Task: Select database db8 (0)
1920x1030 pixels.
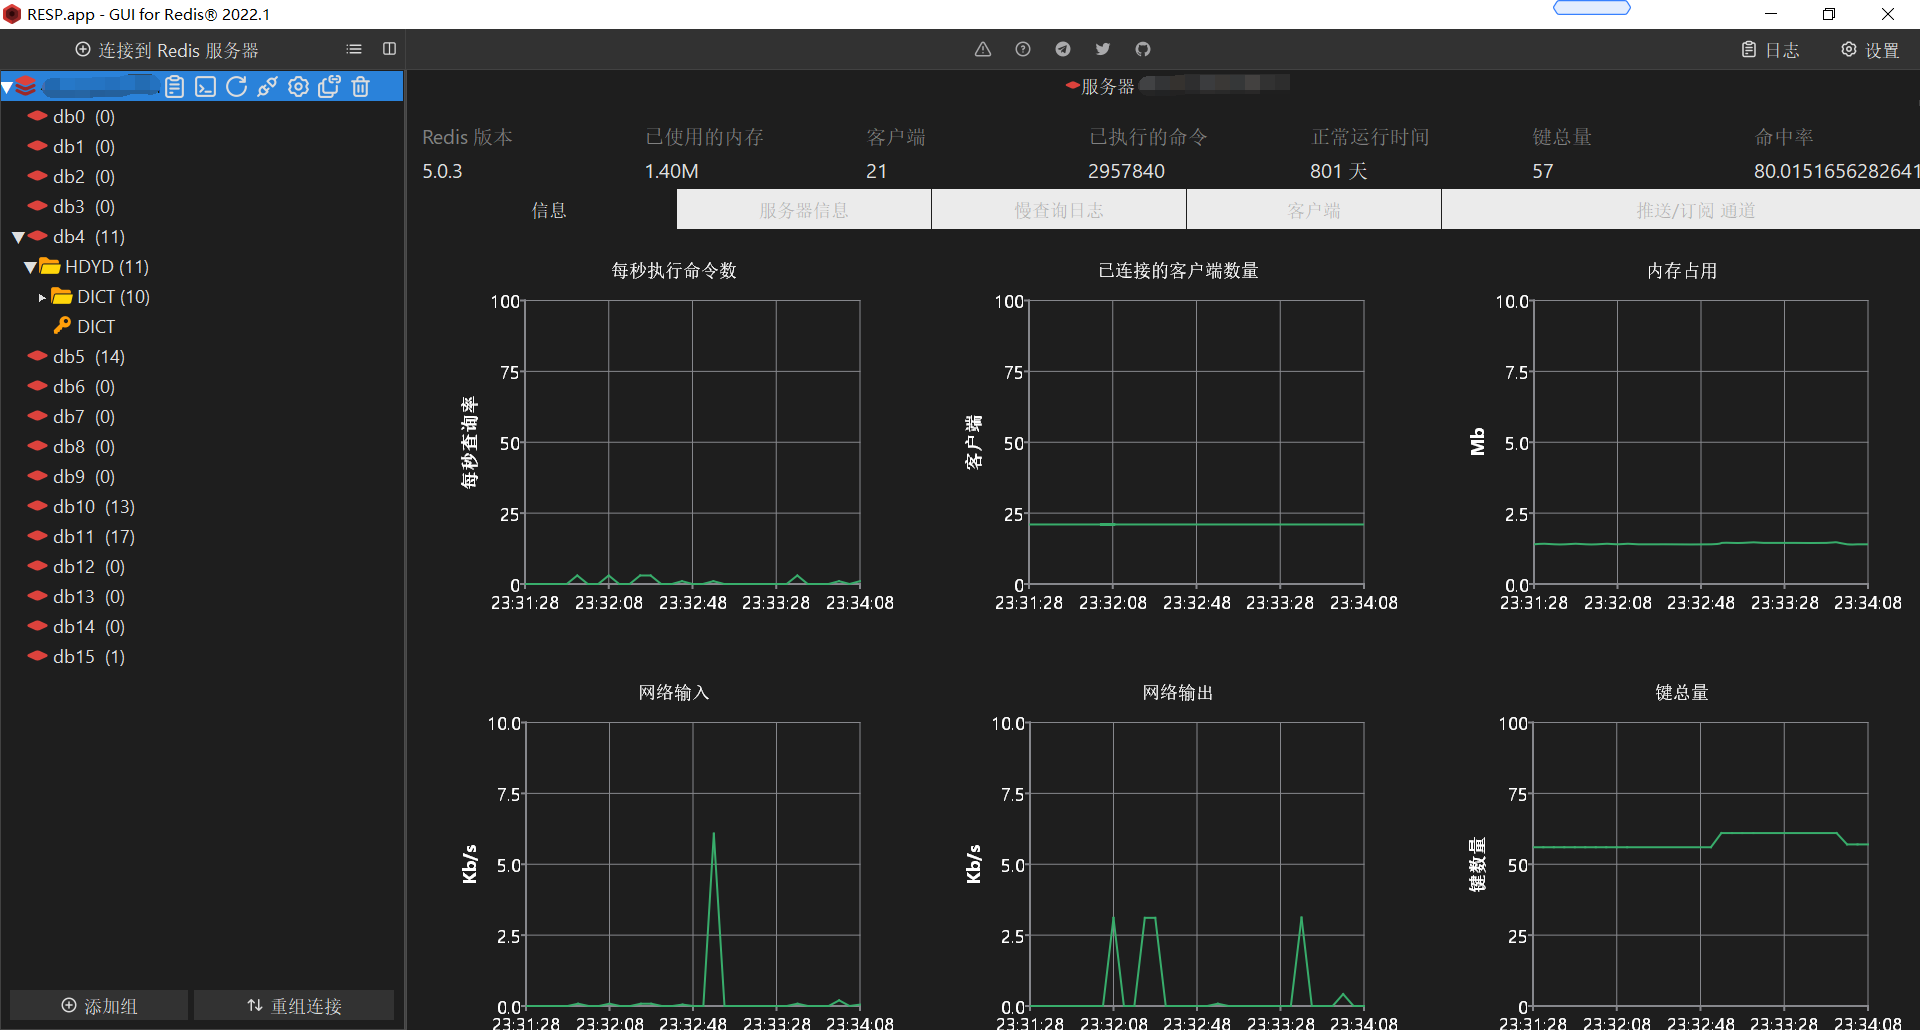Action: pos(84,446)
